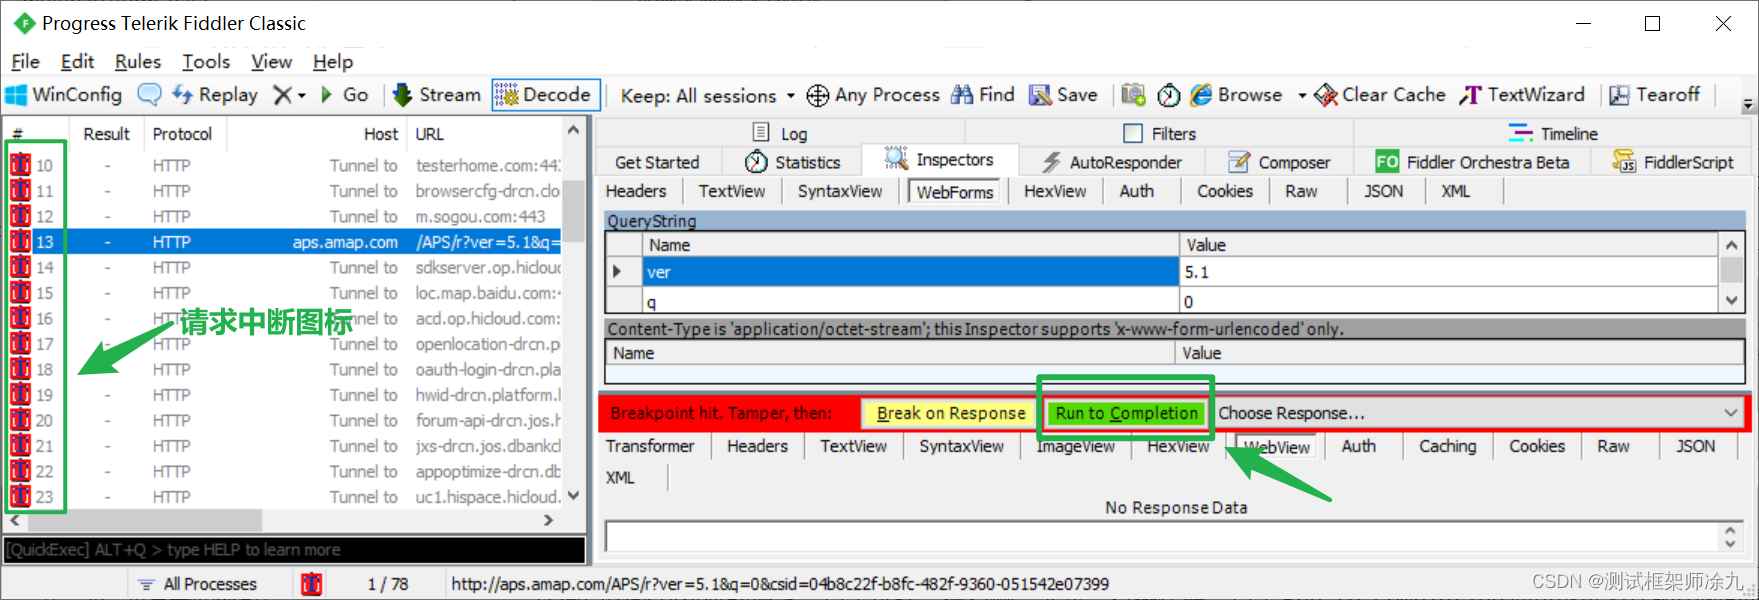
Task: Click breakpoint icon of session 16
Action: coord(20,318)
